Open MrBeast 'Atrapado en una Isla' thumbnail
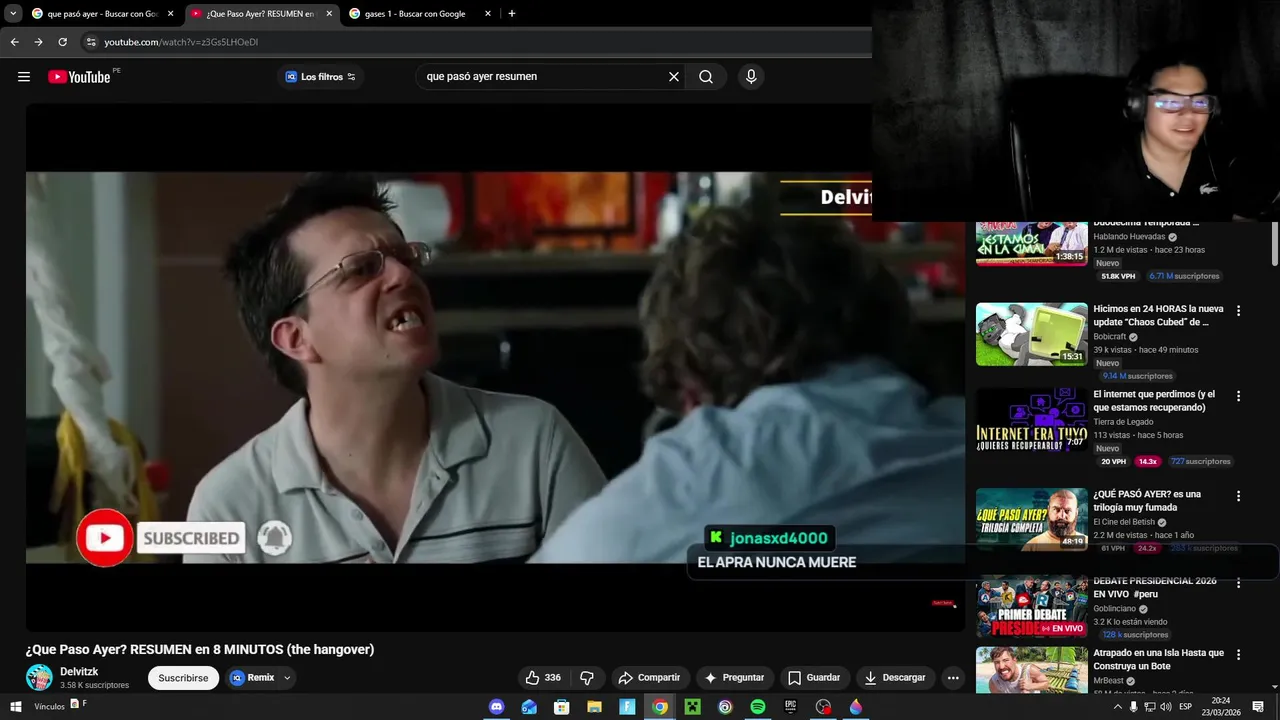1280x720 pixels. [x=1031, y=670]
